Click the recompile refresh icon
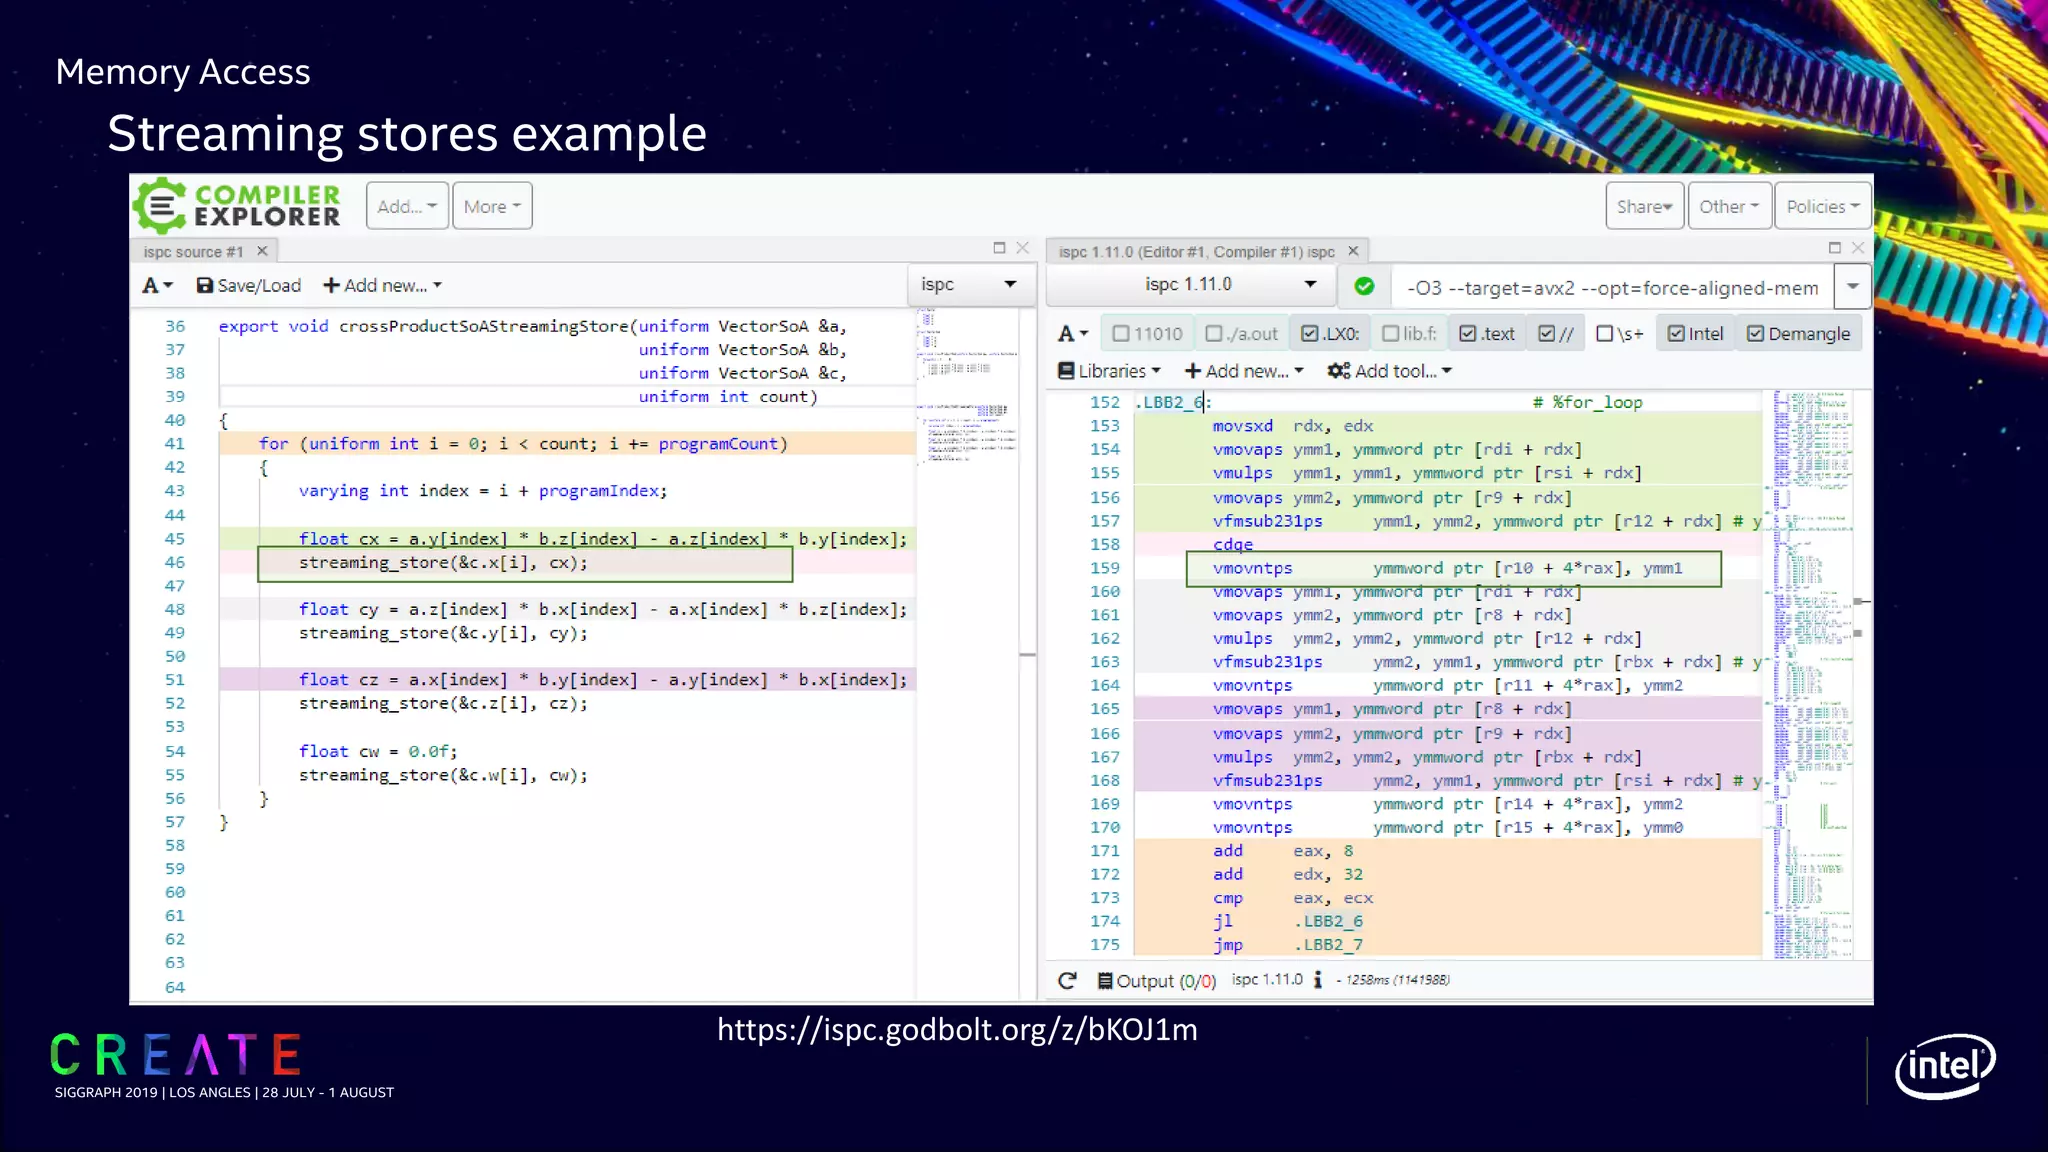This screenshot has width=2048, height=1152. [1067, 980]
